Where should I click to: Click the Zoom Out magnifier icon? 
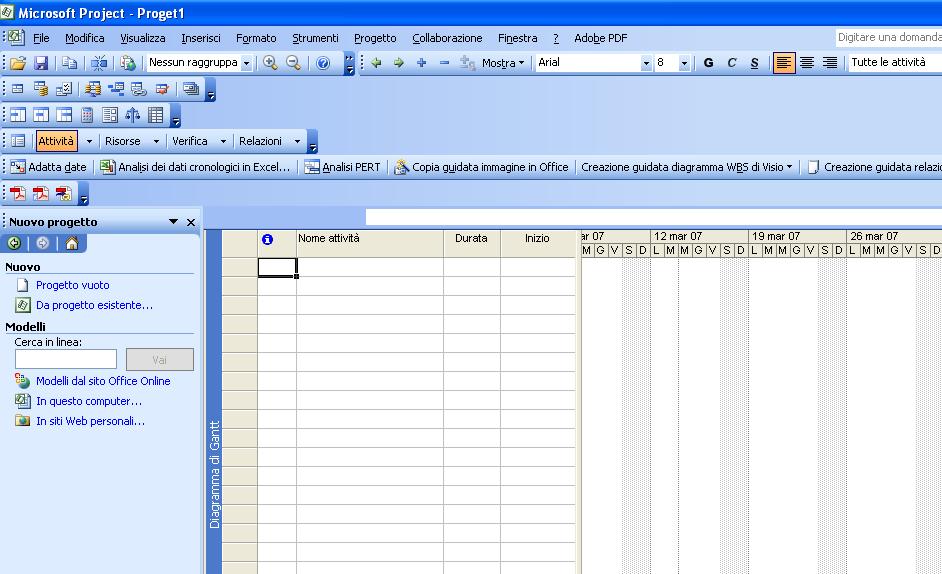(293, 63)
